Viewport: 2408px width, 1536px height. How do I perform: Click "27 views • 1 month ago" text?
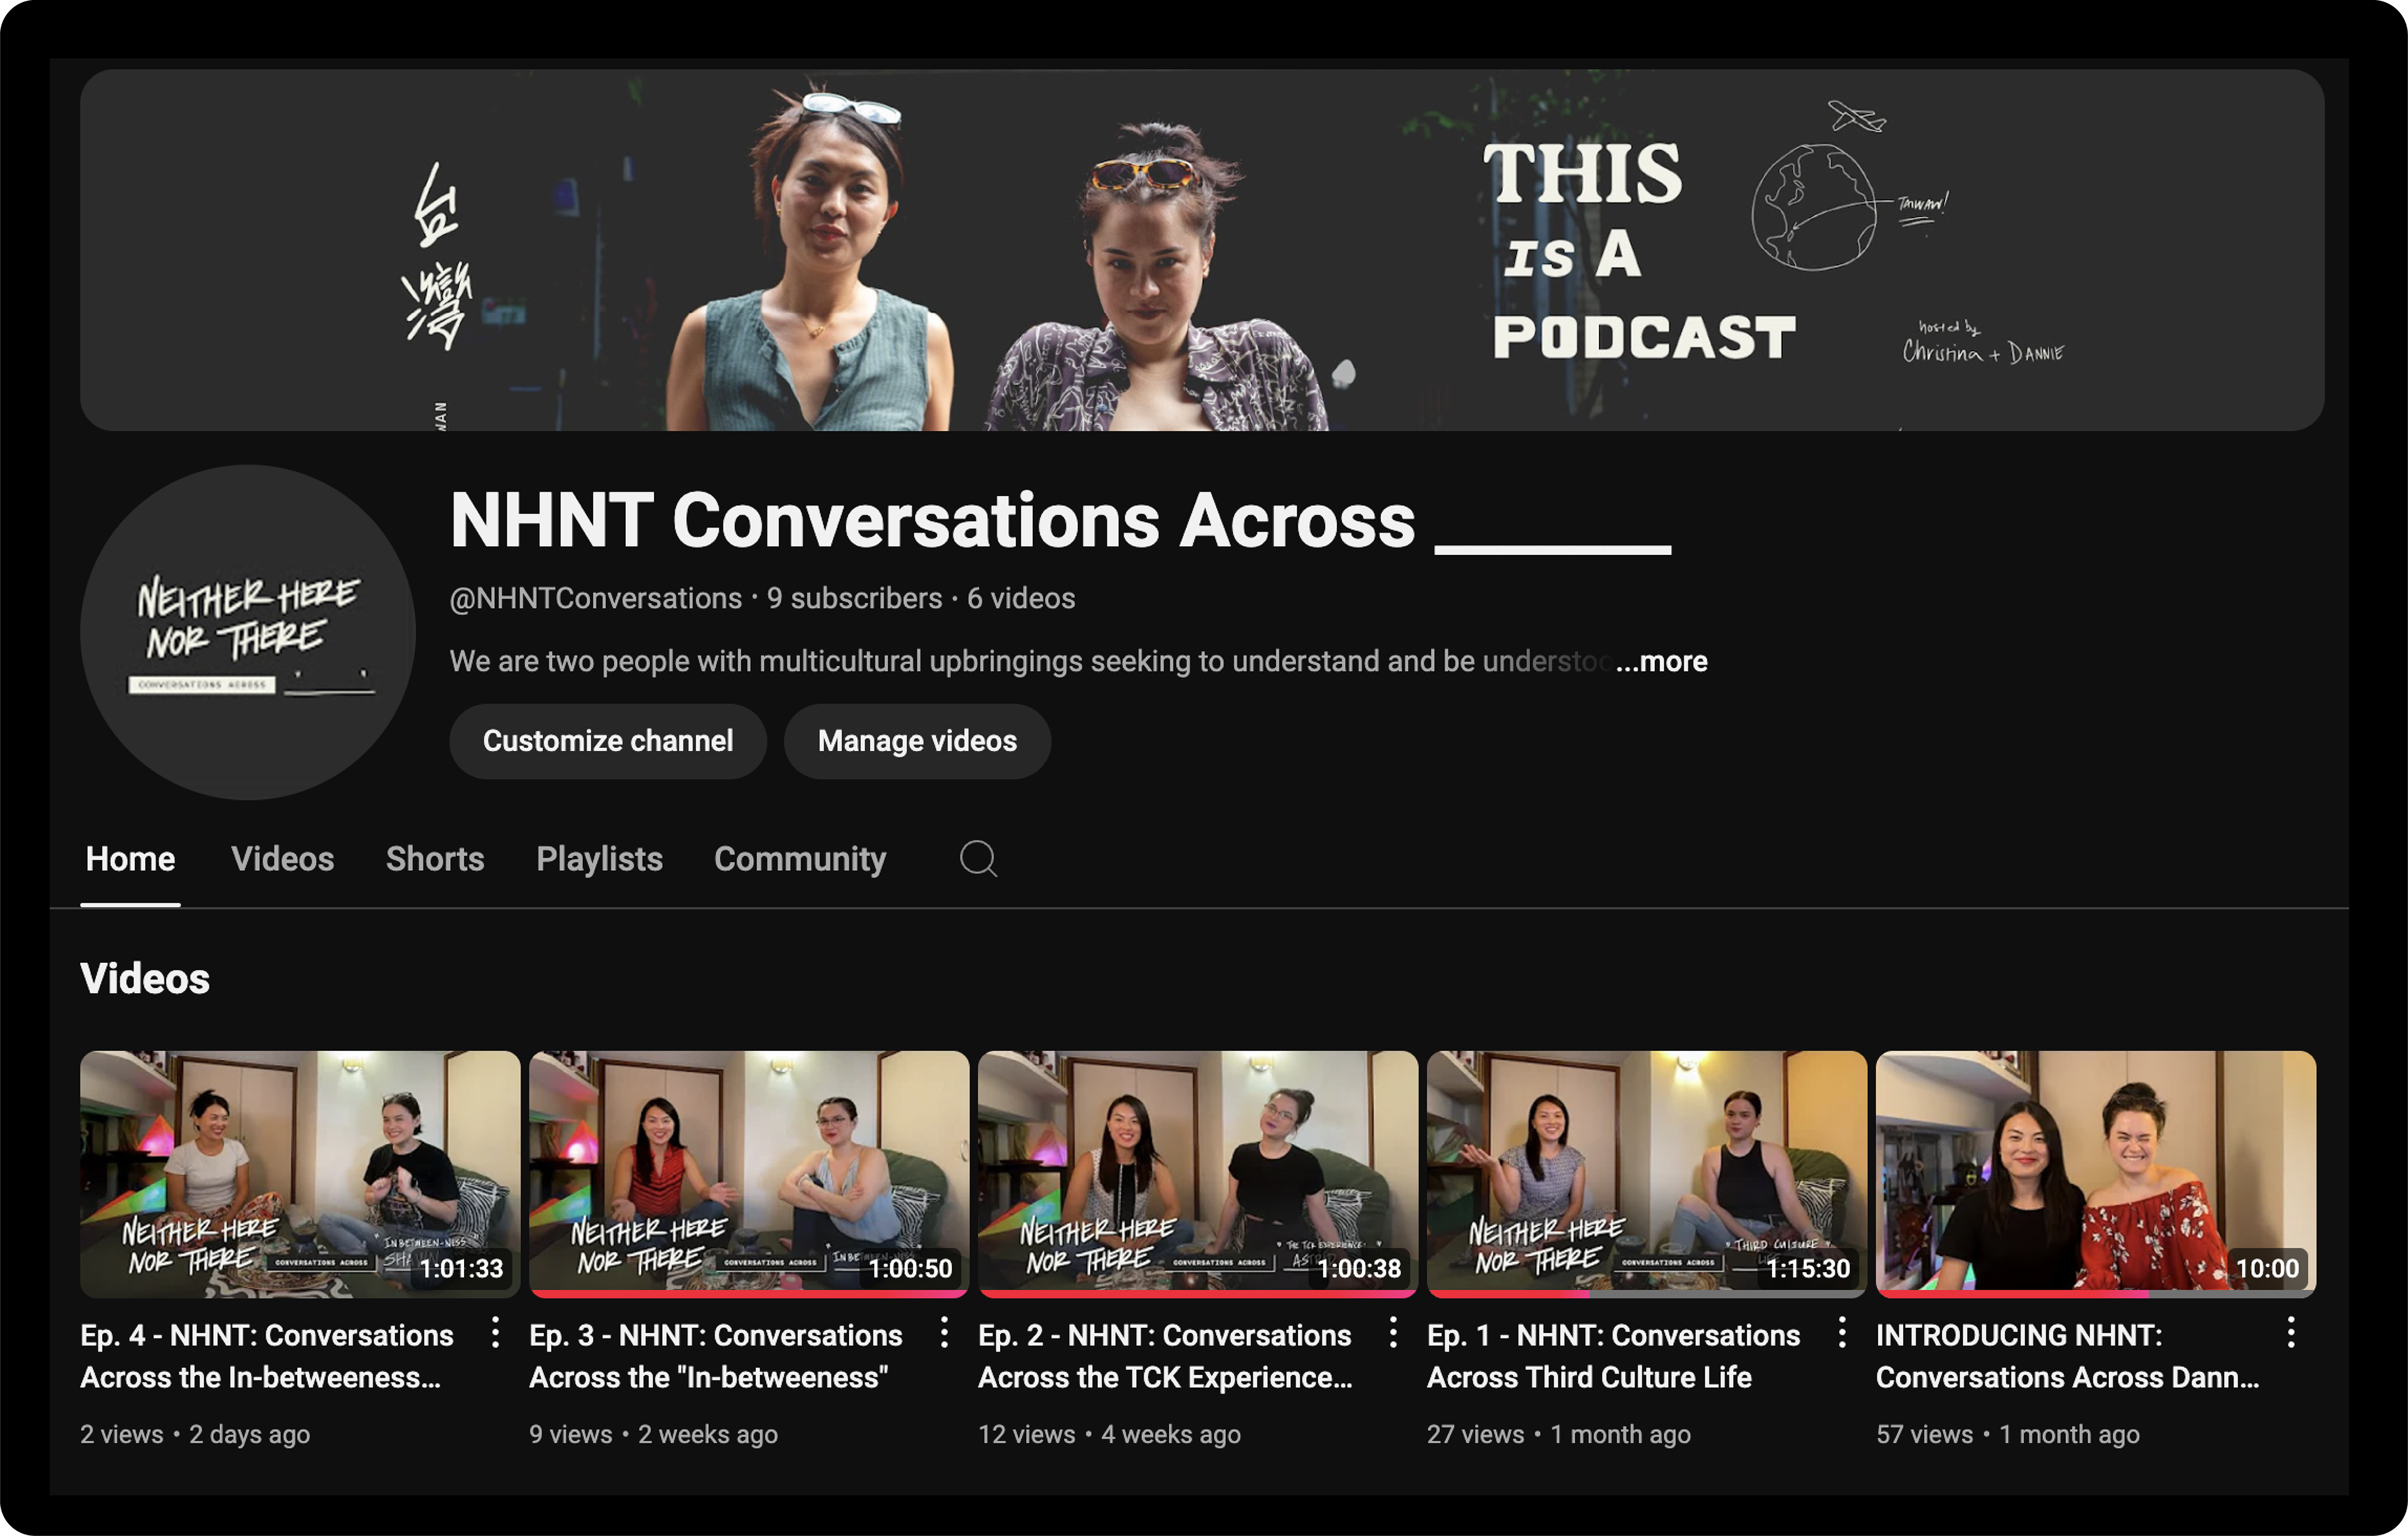(1559, 1434)
